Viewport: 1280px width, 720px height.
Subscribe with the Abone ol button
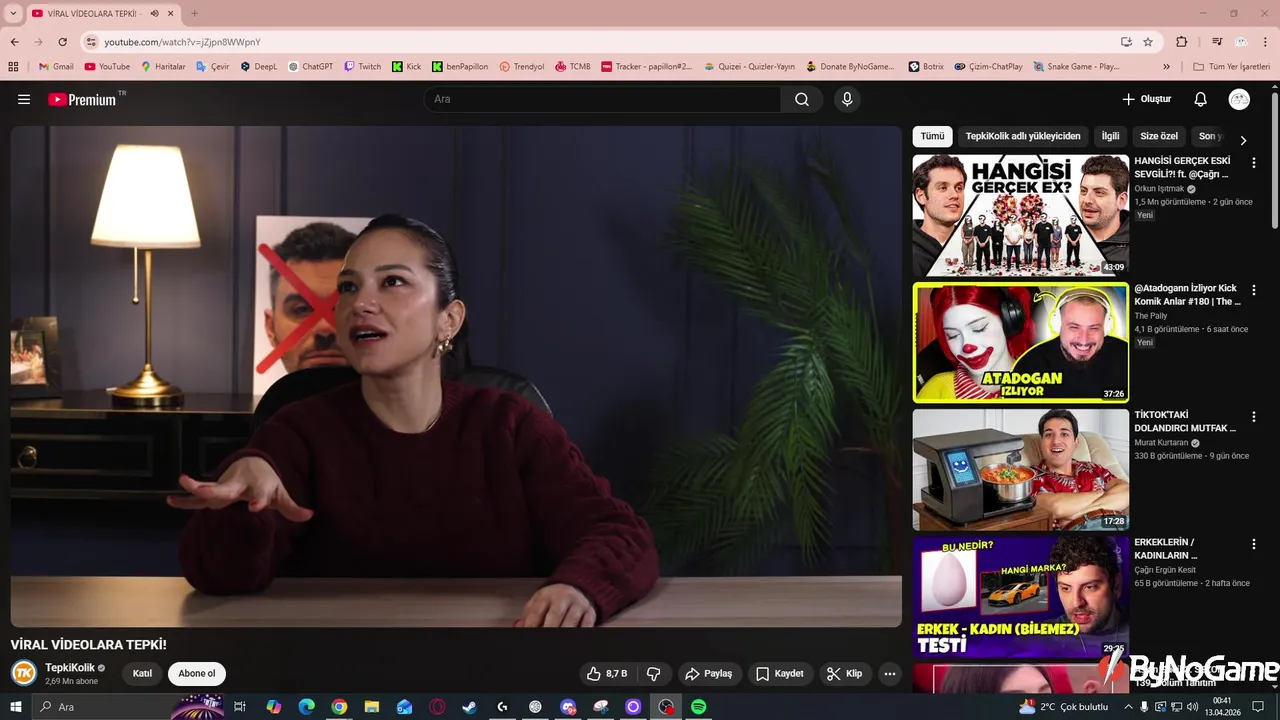point(197,674)
